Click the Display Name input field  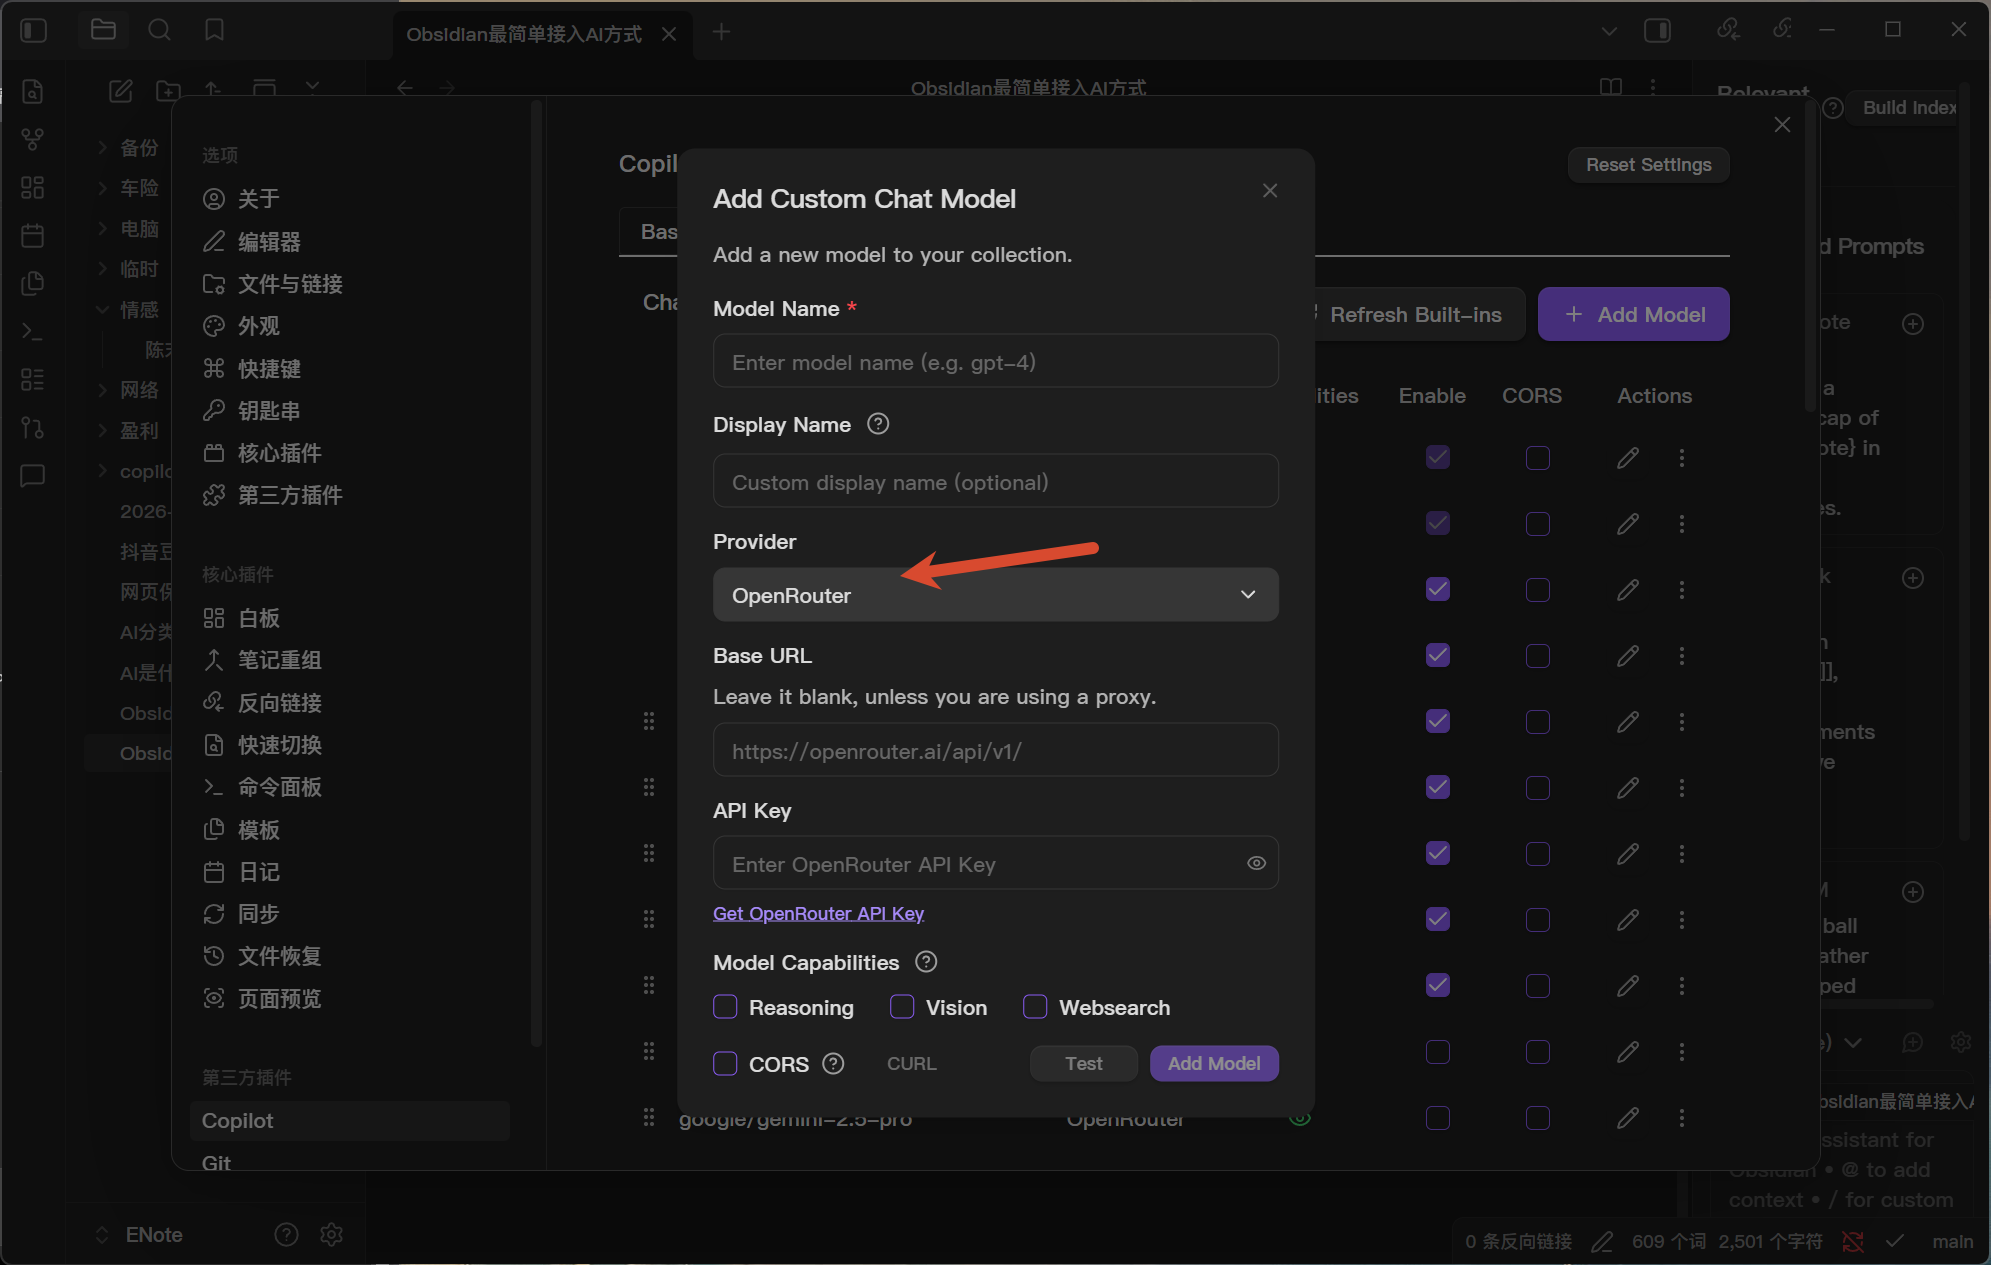tap(996, 481)
